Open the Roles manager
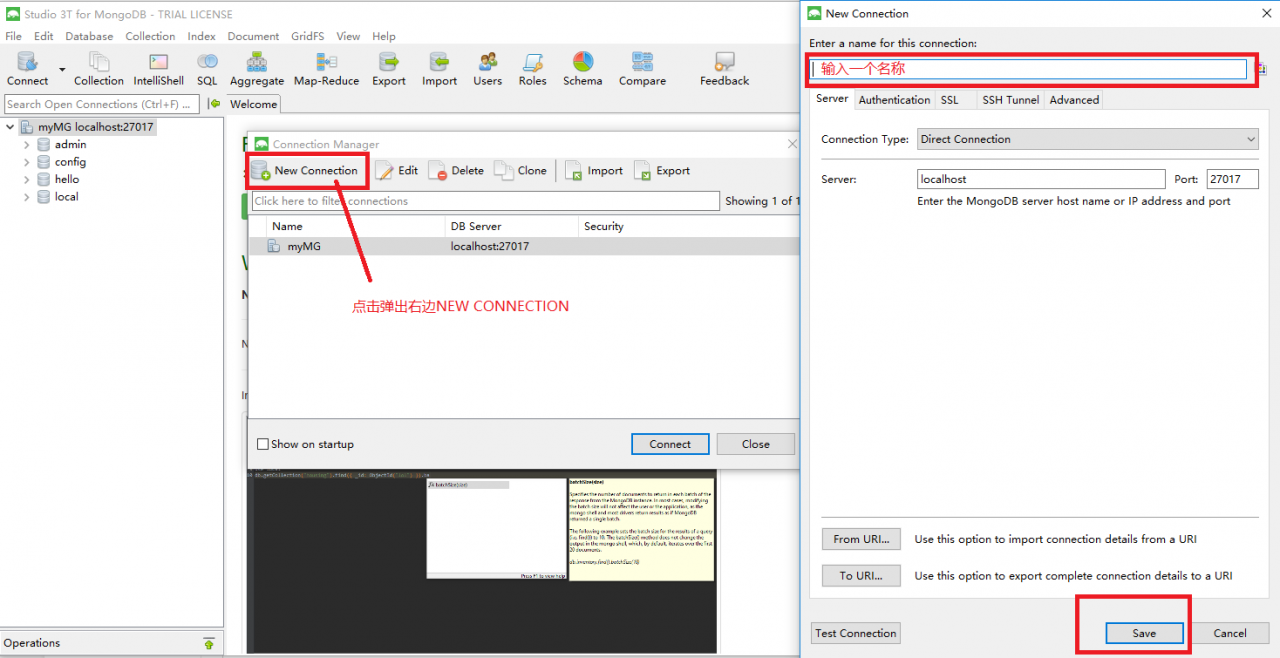Screen dimensions: 1280x658 click(532, 68)
